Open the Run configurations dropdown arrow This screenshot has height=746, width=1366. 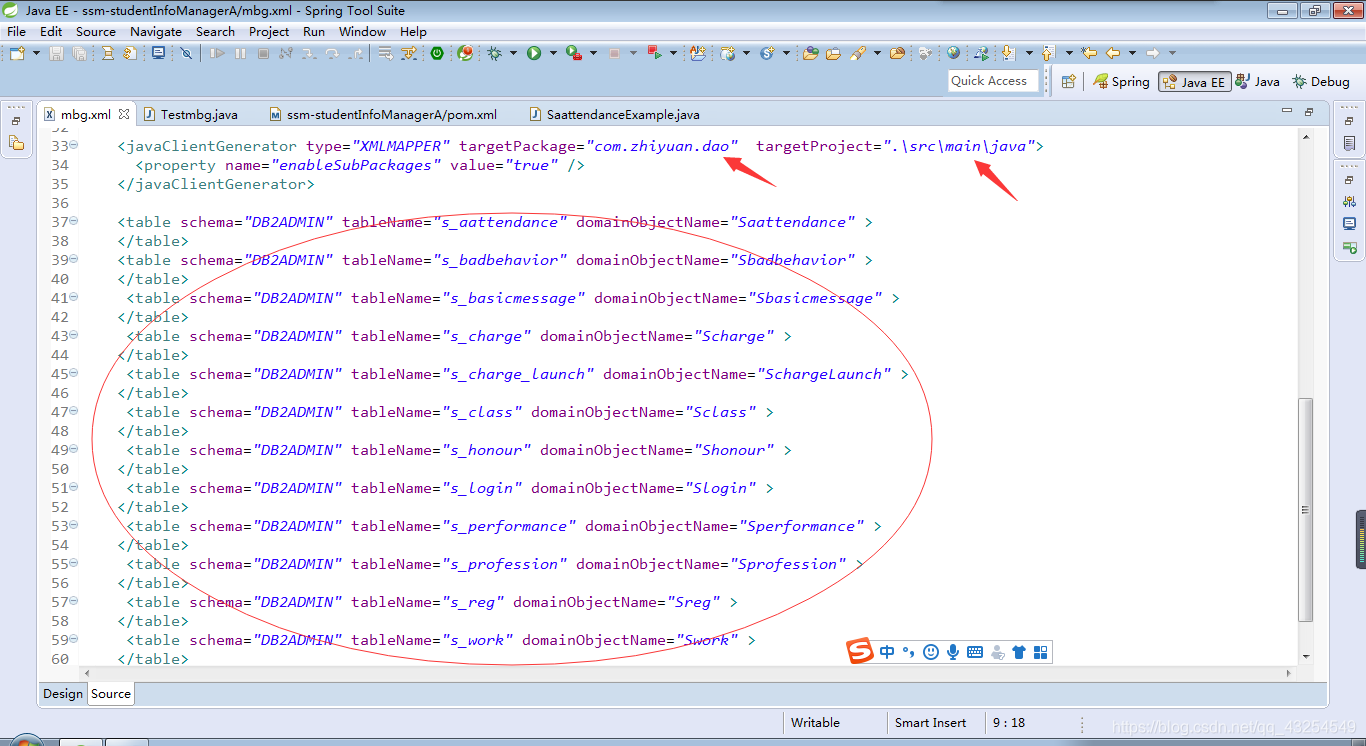coord(553,53)
